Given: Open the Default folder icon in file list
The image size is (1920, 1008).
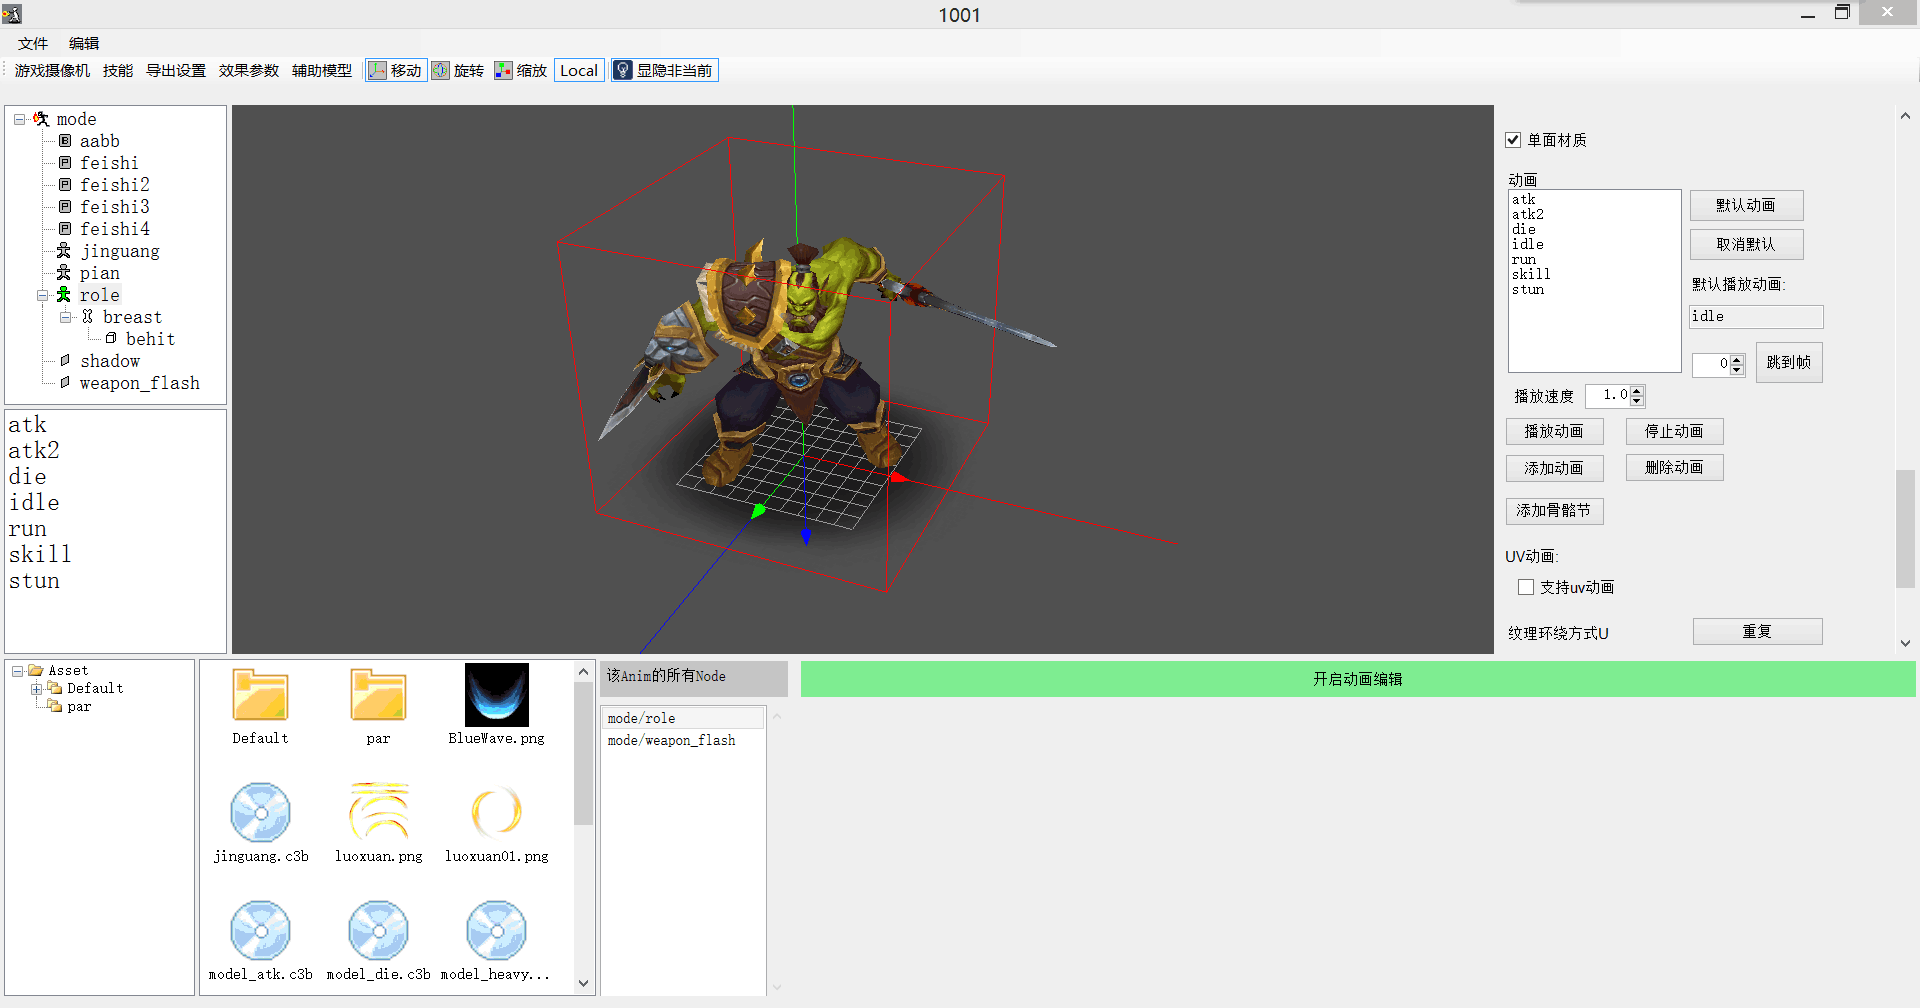Looking at the screenshot, I should pyautogui.click(x=260, y=695).
